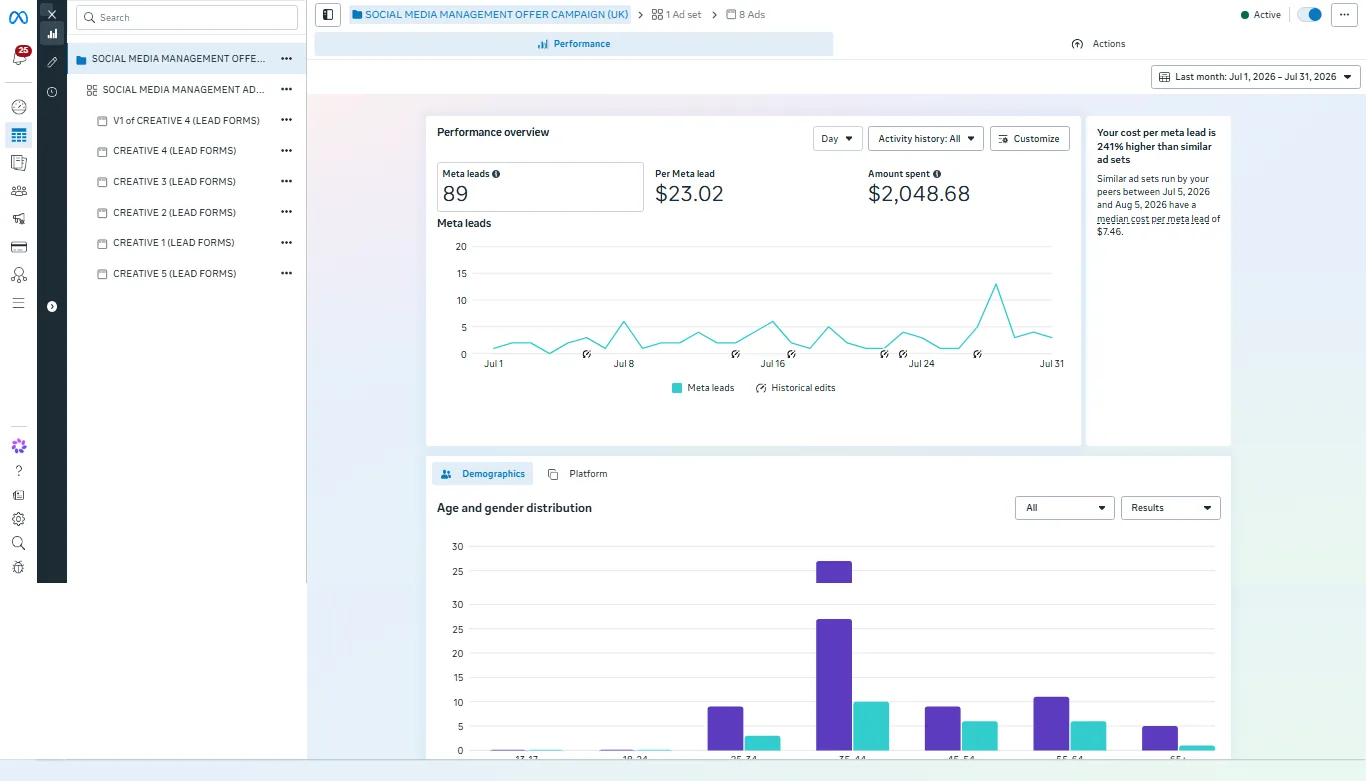
Task: Click sidebar search magnifier icon
Action: click(x=18, y=543)
